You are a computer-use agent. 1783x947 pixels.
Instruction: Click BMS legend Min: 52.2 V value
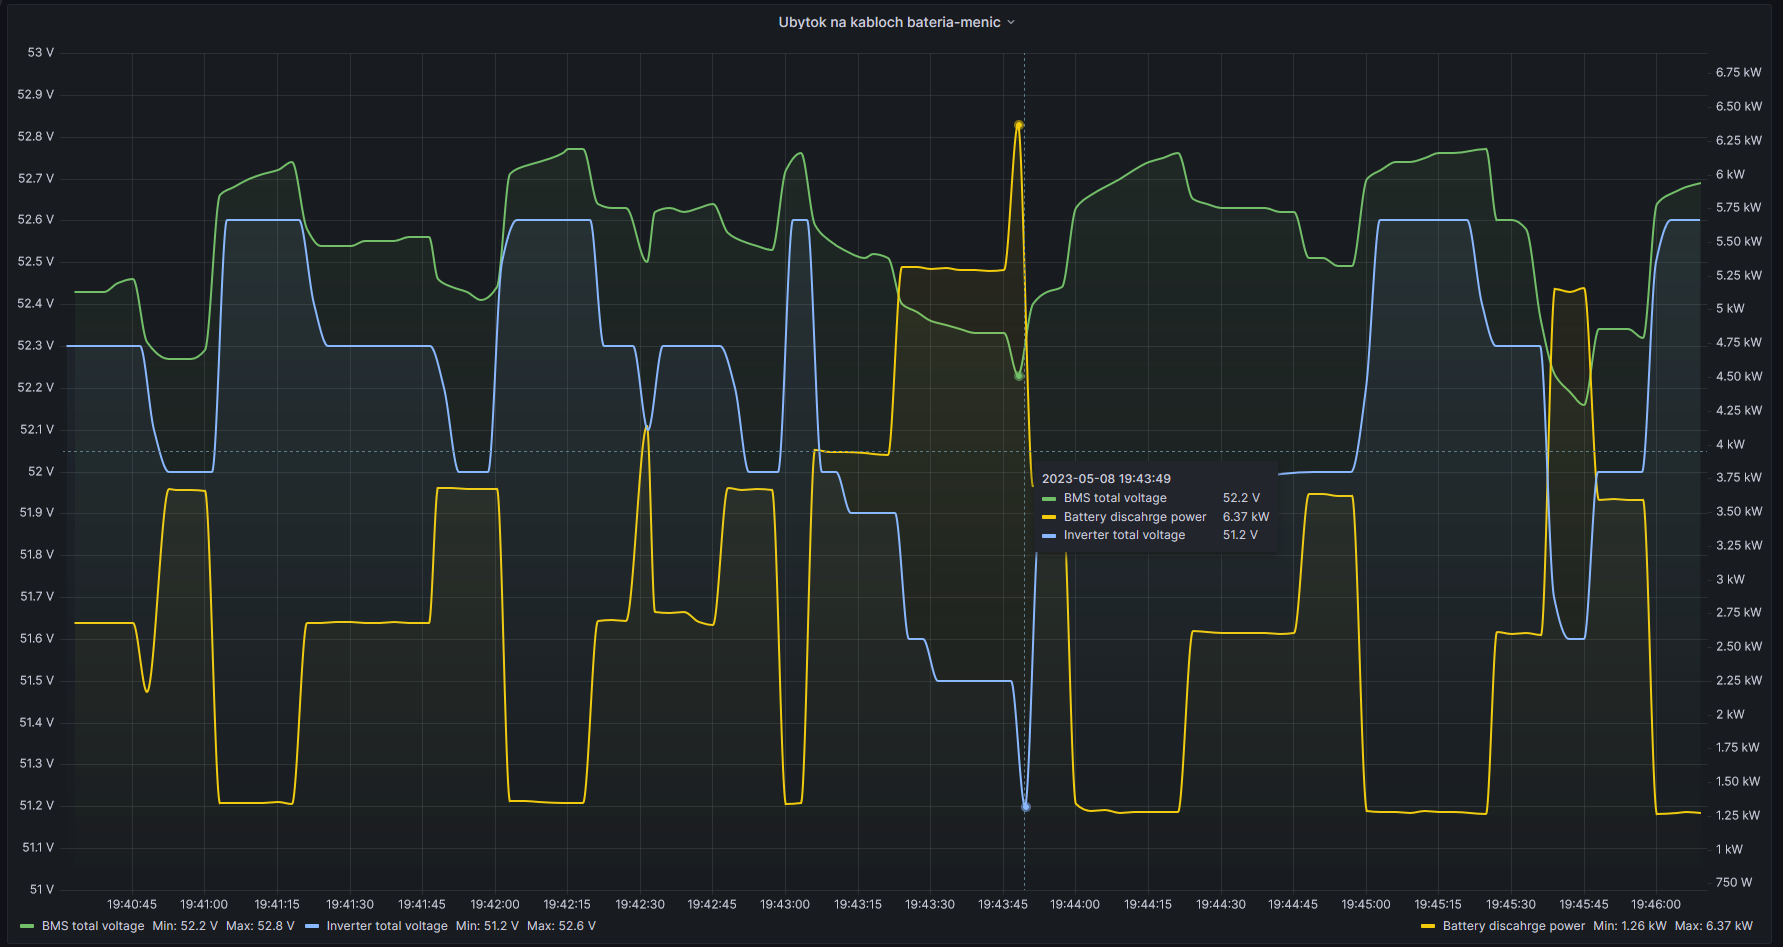[x=185, y=926]
